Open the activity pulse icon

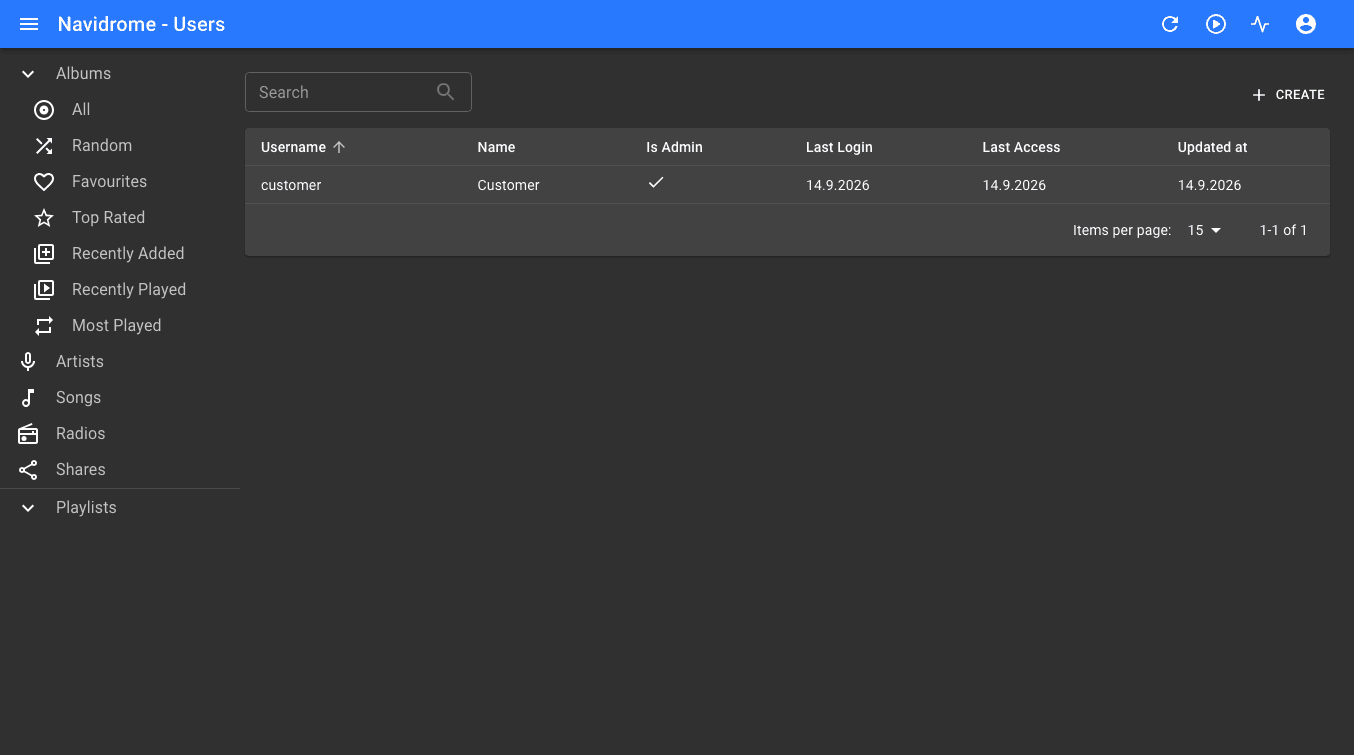(1260, 24)
